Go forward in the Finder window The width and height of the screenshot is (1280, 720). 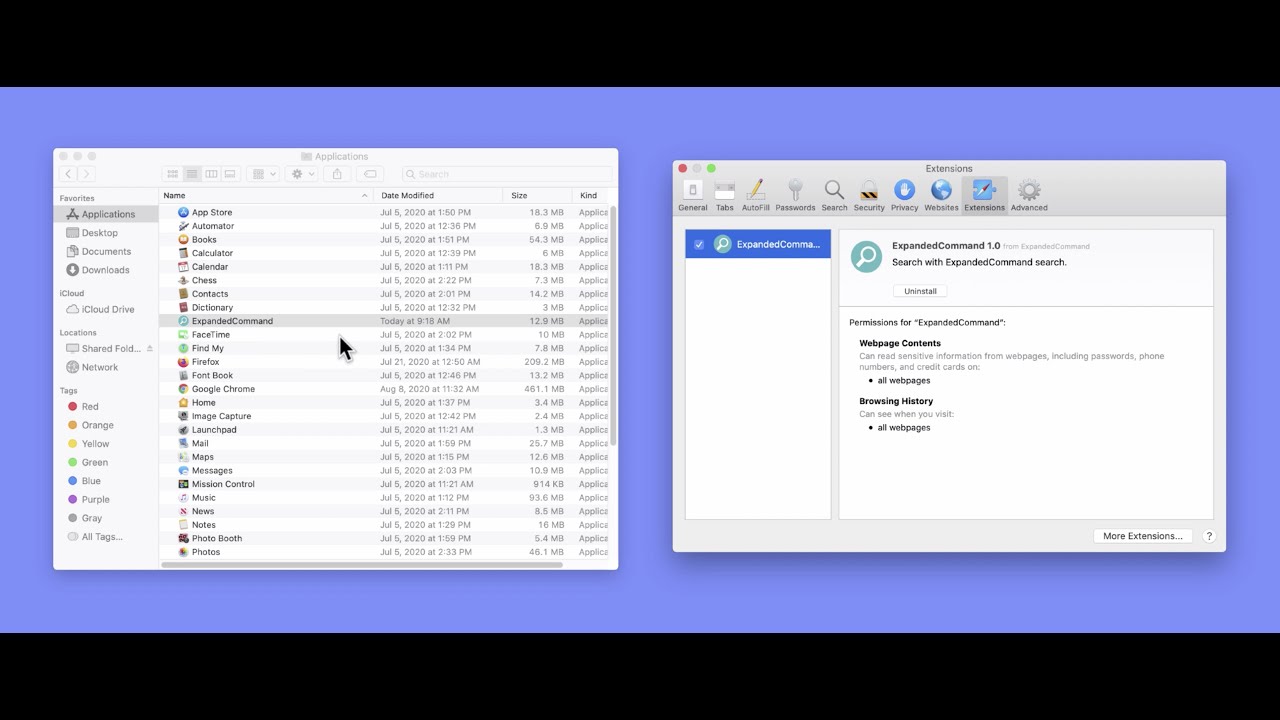(86, 174)
